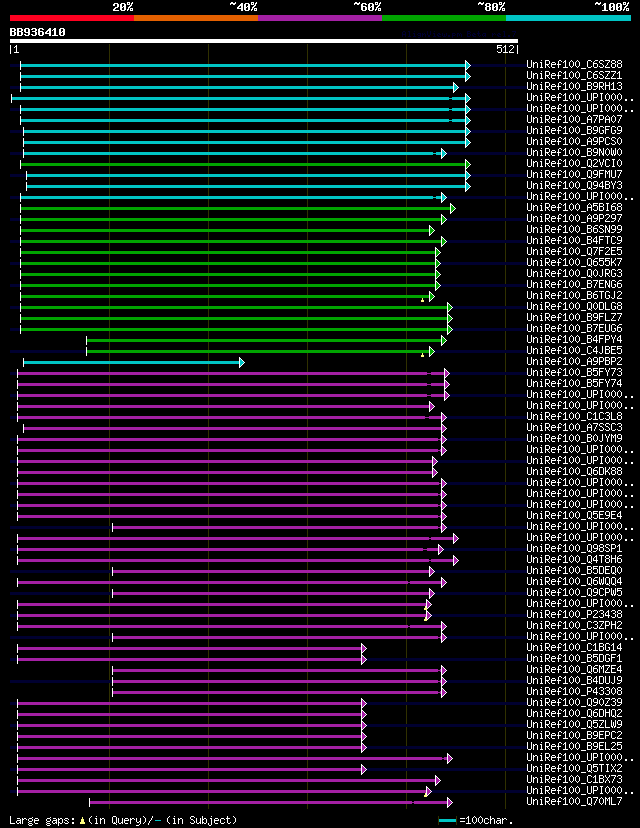Select the UniRef100_B5DGF1 label
640x828 pixels.
coord(574,658)
